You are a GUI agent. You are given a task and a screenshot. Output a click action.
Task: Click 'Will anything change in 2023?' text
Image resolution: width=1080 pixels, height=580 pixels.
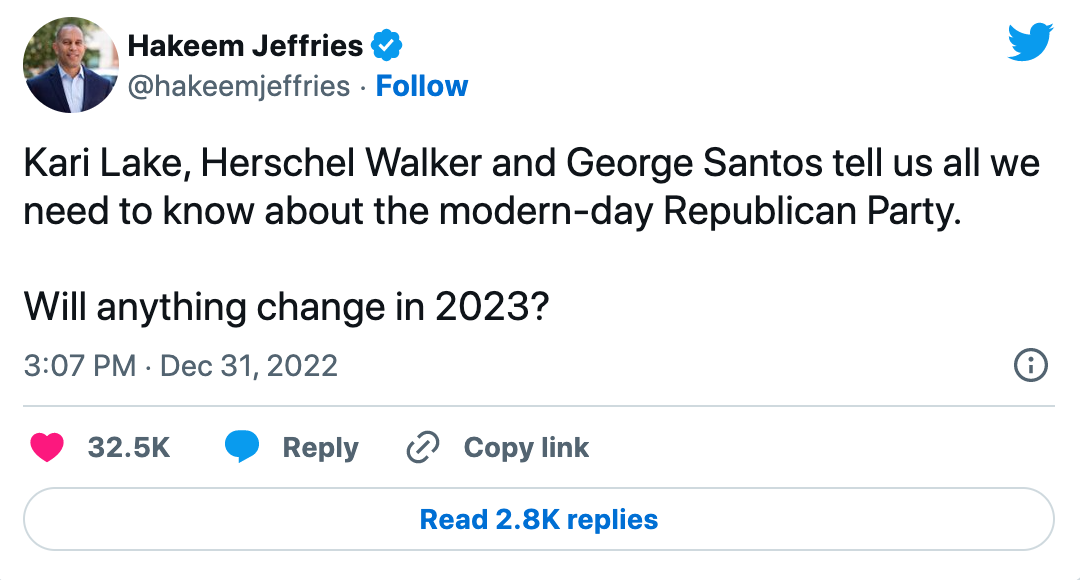tap(284, 308)
